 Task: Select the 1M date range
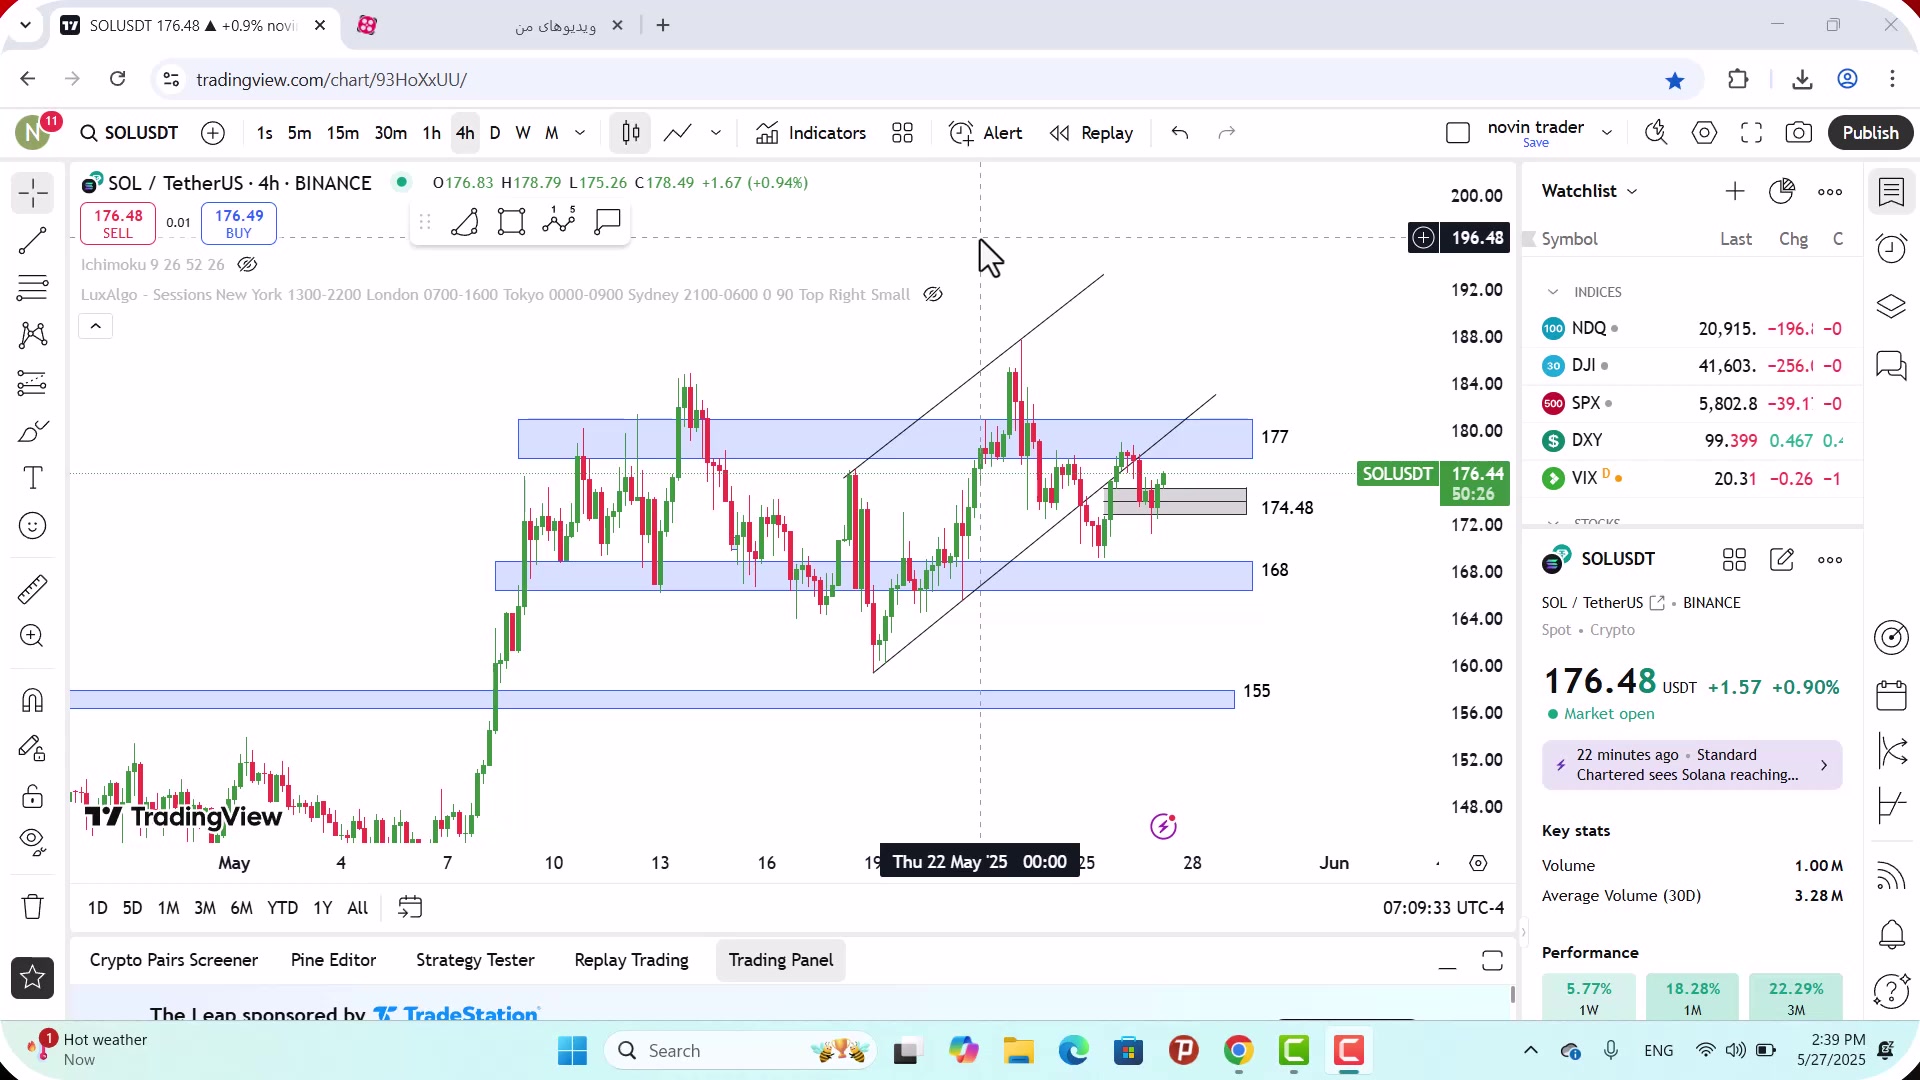(x=169, y=908)
